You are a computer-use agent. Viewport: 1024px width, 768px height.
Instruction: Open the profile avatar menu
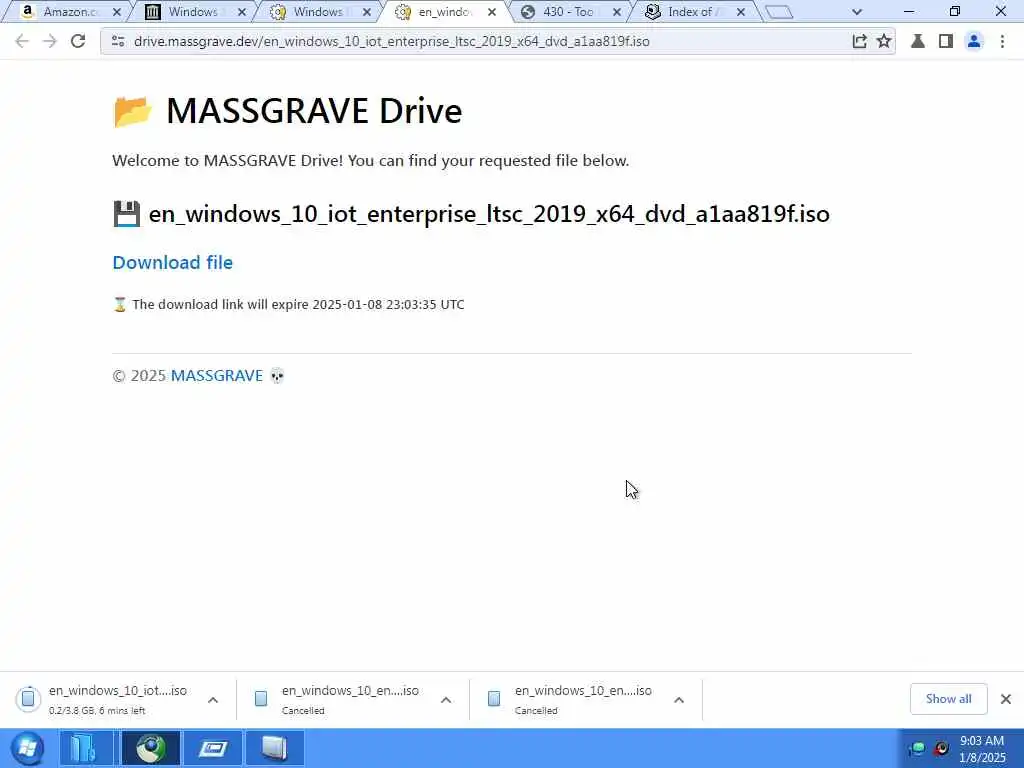tap(974, 41)
